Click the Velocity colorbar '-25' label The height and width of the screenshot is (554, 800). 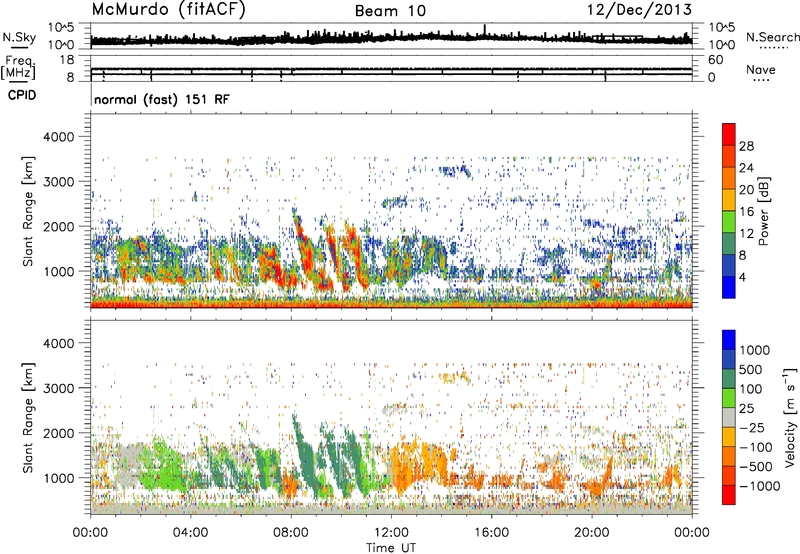pyautogui.click(x=751, y=427)
